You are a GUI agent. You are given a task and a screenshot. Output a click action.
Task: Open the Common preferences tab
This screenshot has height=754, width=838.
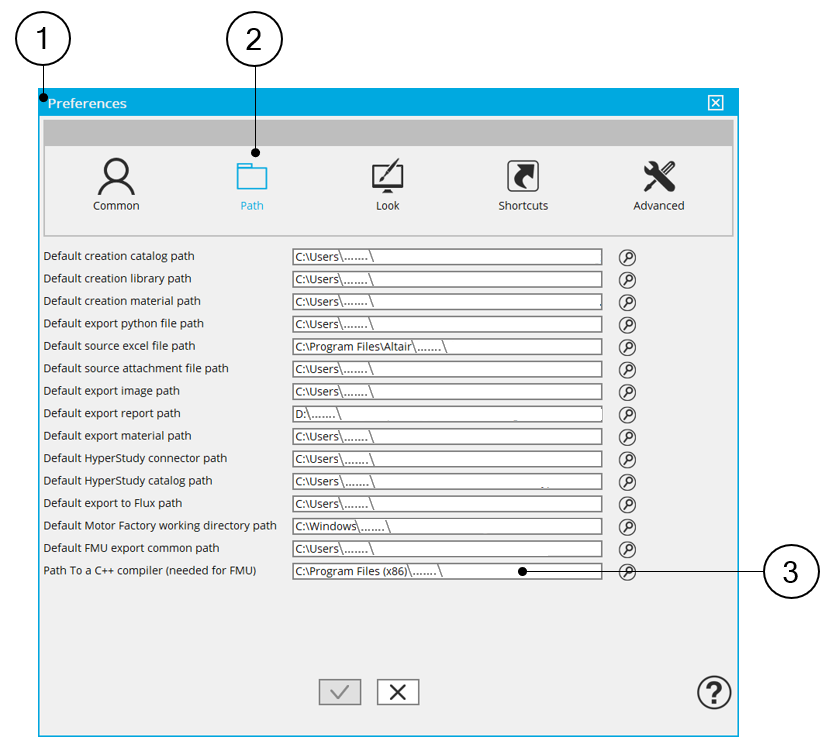(x=116, y=185)
